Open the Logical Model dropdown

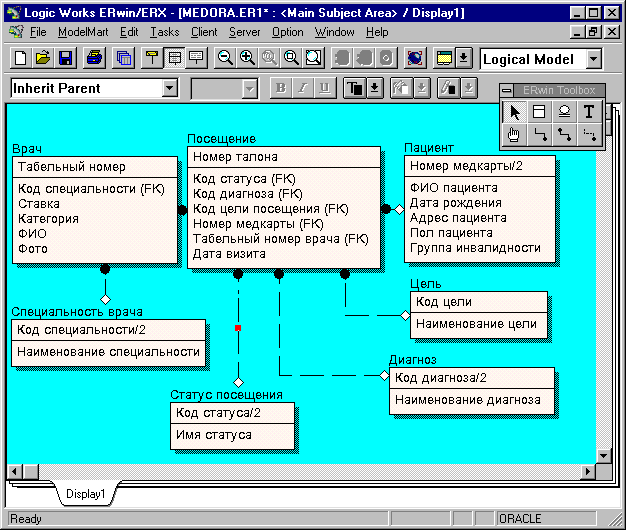point(593,59)
